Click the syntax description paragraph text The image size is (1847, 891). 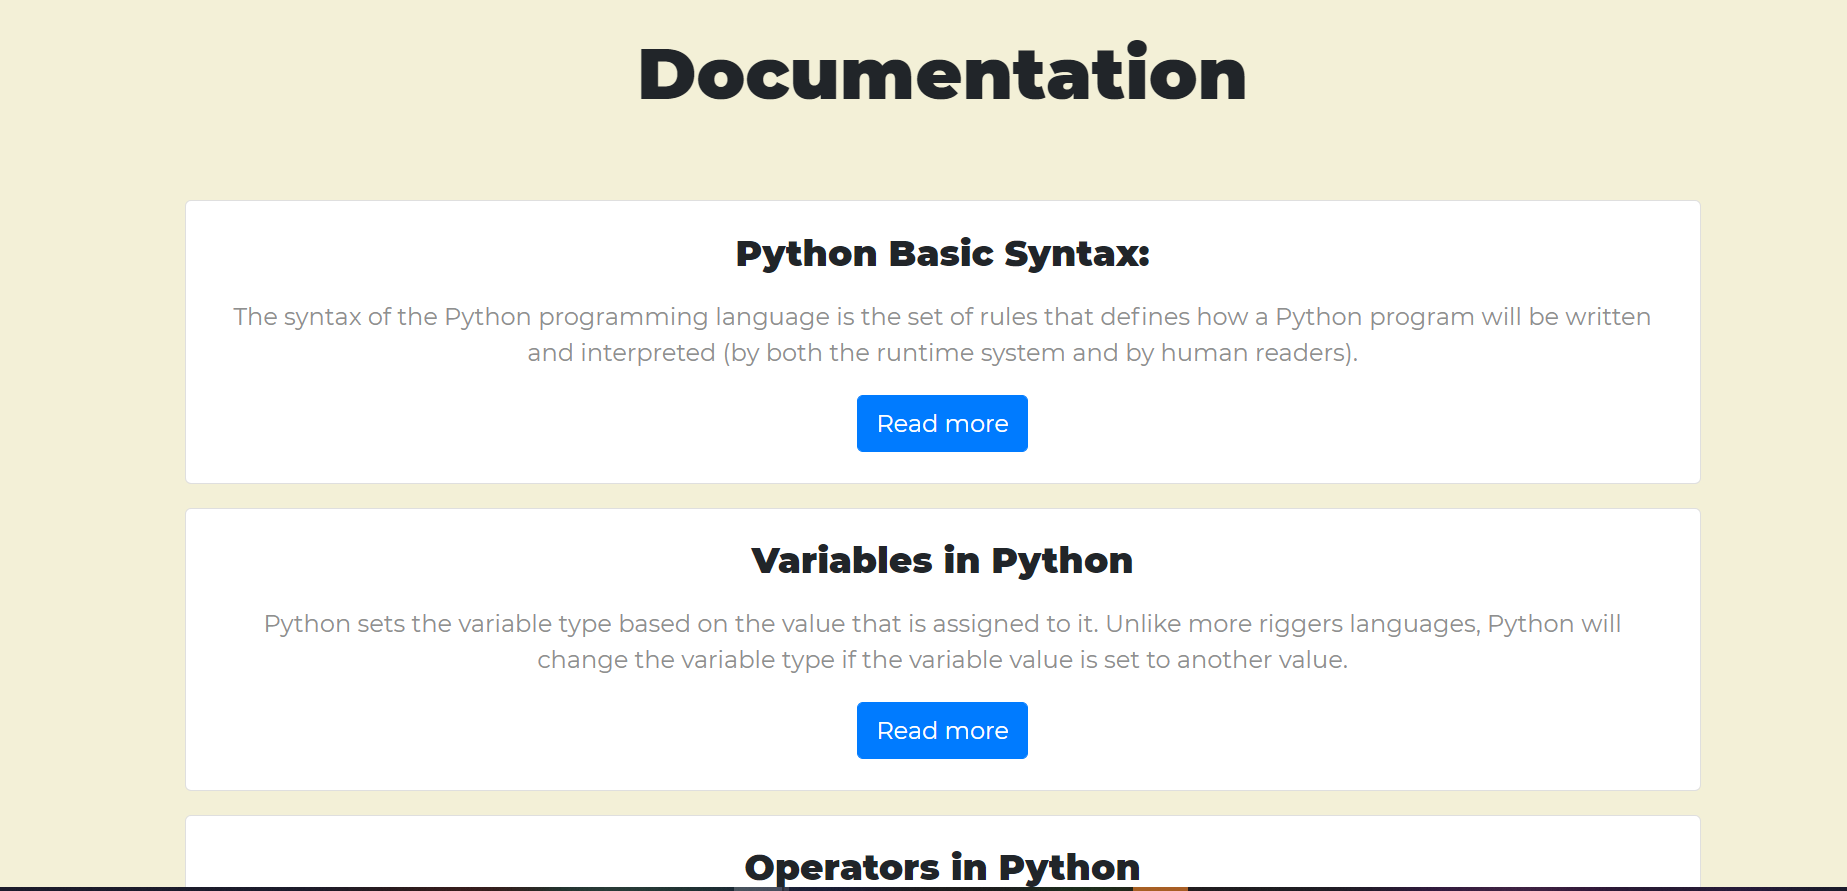(x=942, y=335)
